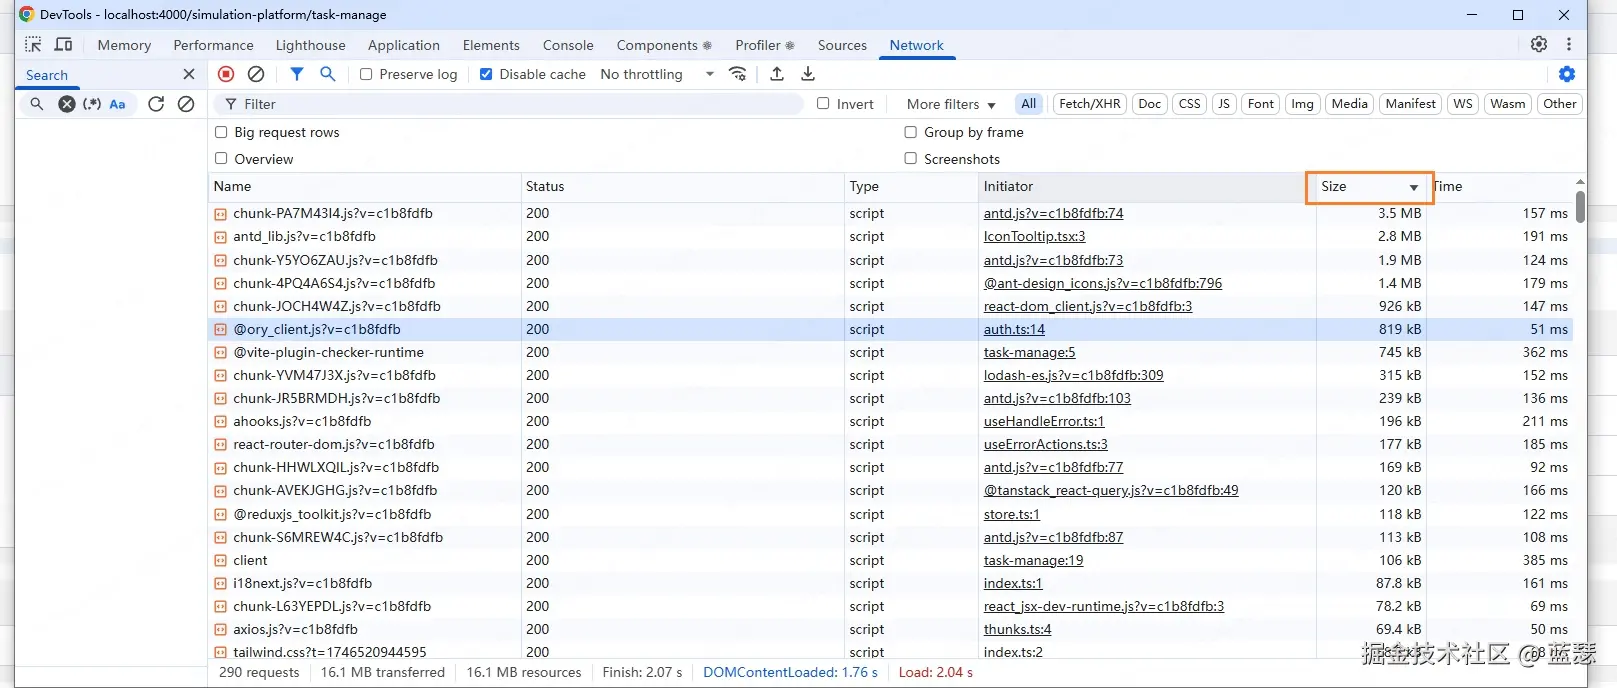The width and height of the screenshot is (1617, 688).
Task: Open network conditions wifi icon
Action: tap(738, 74)
